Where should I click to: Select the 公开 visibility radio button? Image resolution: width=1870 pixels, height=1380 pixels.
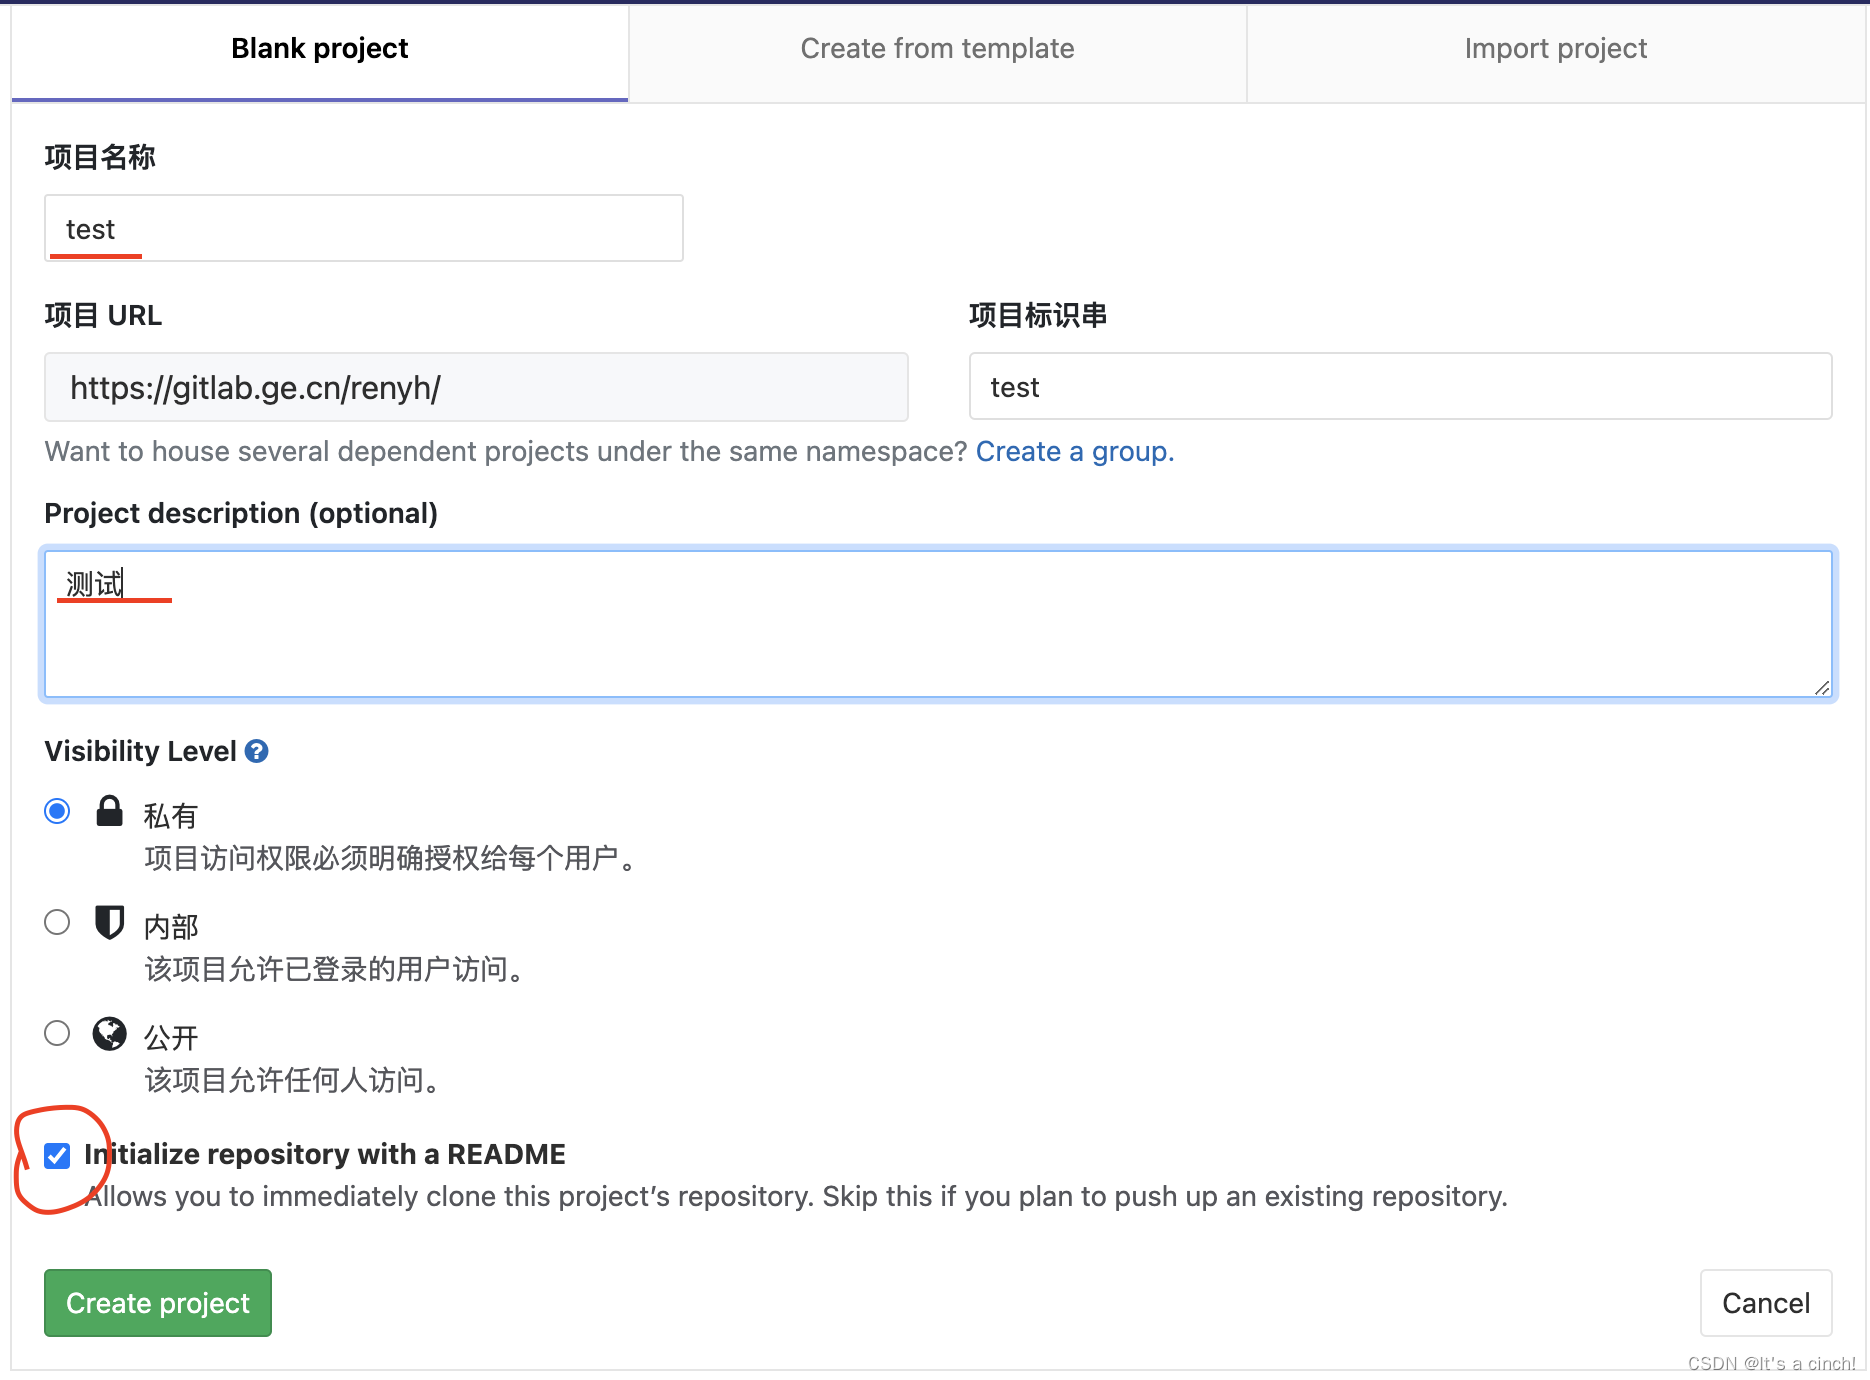coord(57,1033)
